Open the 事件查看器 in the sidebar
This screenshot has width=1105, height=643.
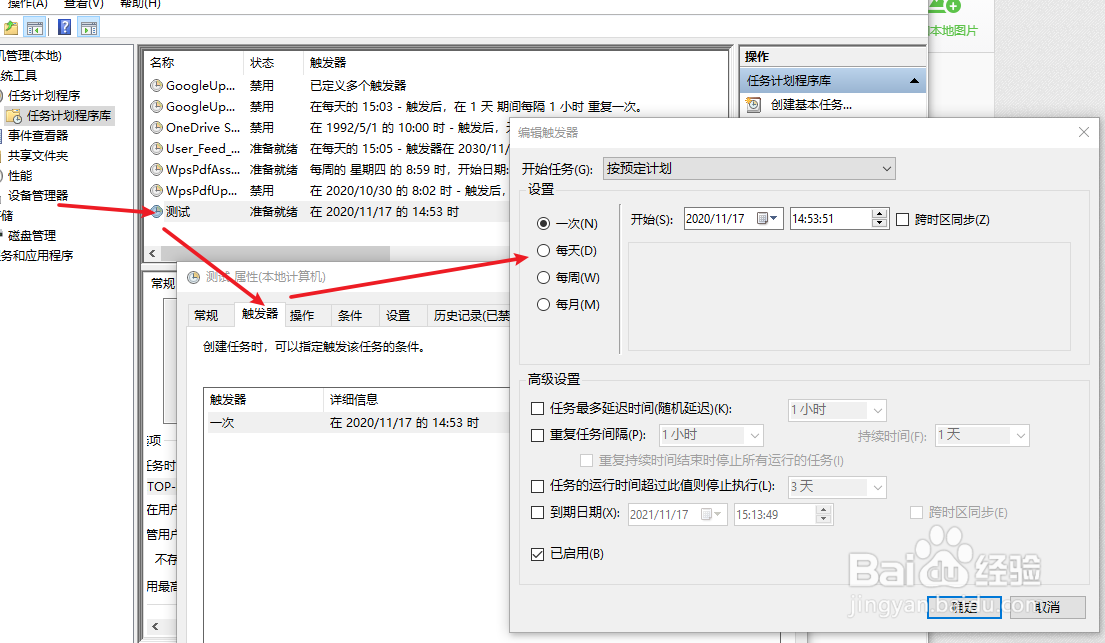pyautogui.click(x=38, y=135)
